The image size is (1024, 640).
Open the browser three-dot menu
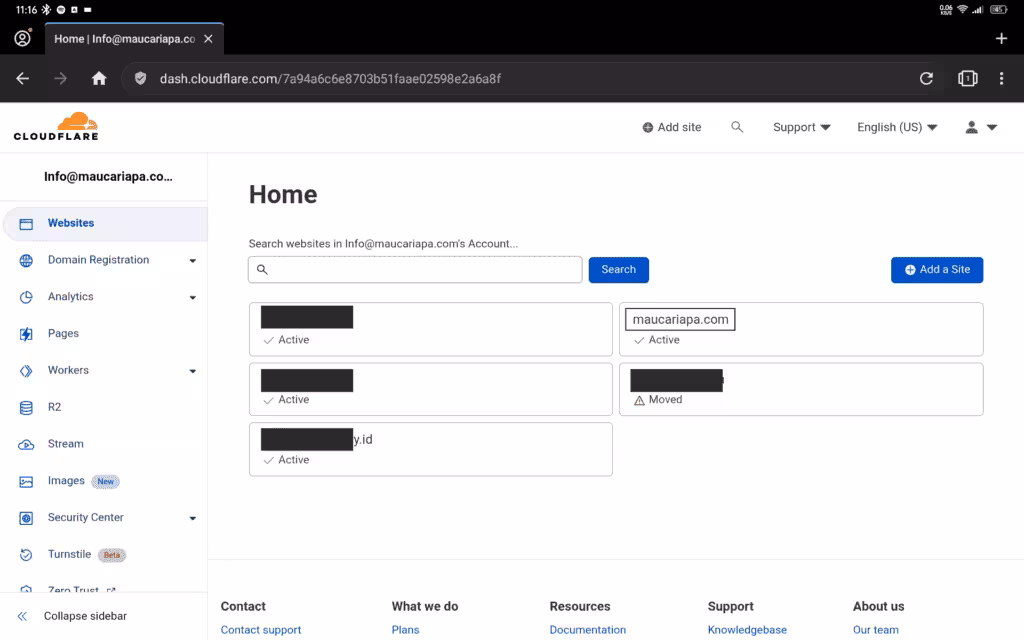1001,79
